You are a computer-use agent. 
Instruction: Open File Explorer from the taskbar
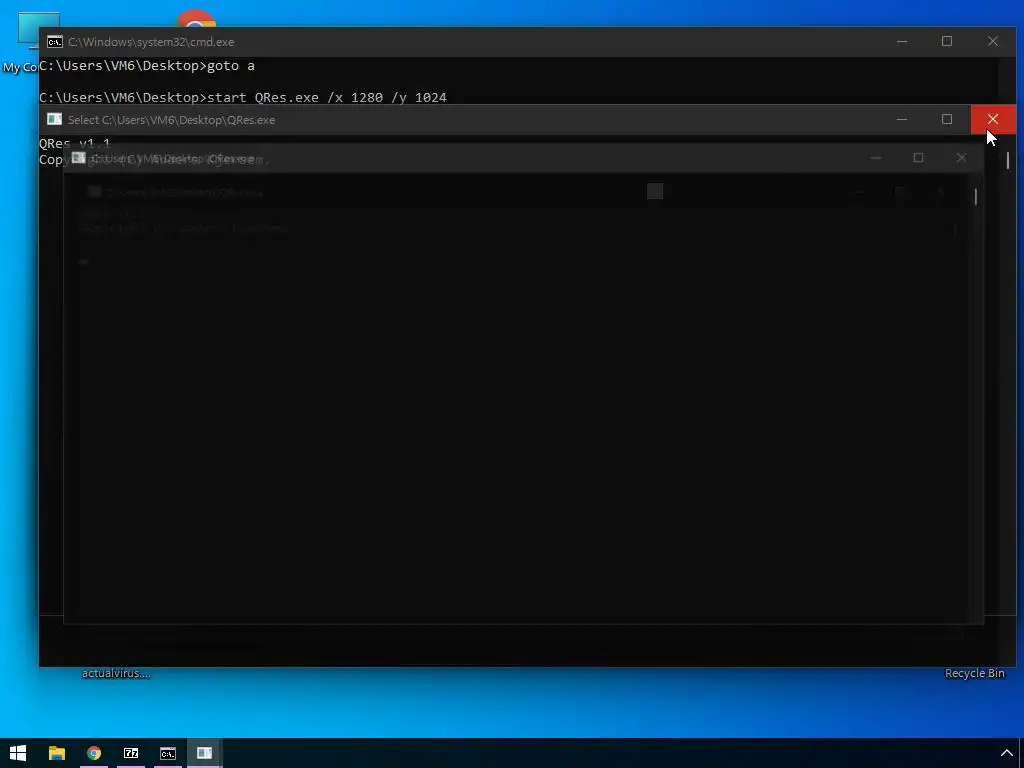click(x=57, y=753)
